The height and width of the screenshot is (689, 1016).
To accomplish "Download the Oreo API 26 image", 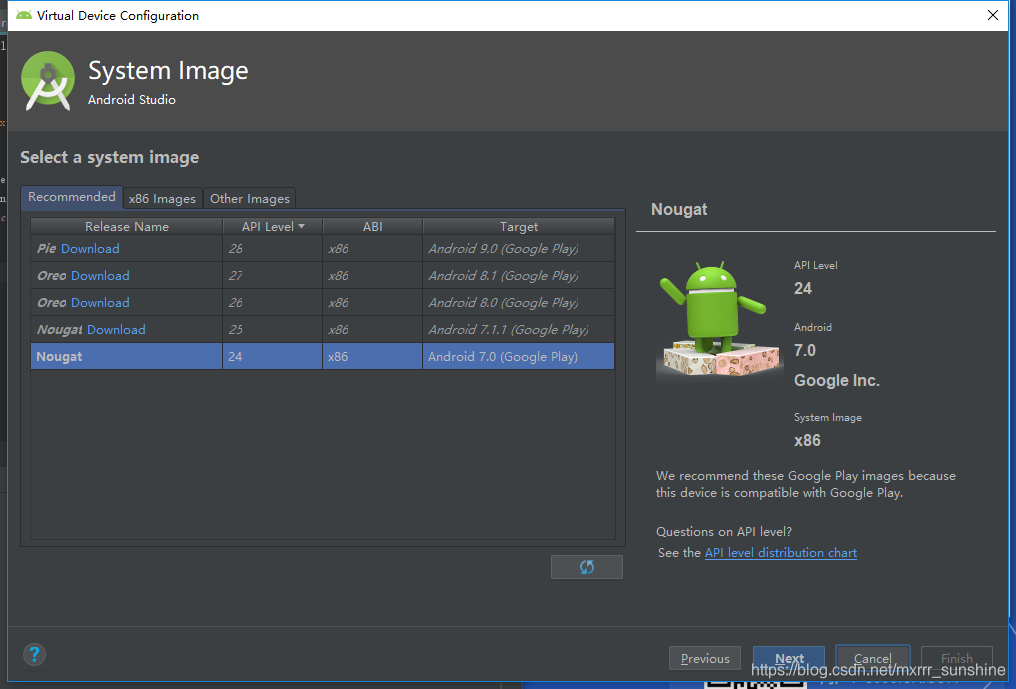I will (x=100, y=303).
